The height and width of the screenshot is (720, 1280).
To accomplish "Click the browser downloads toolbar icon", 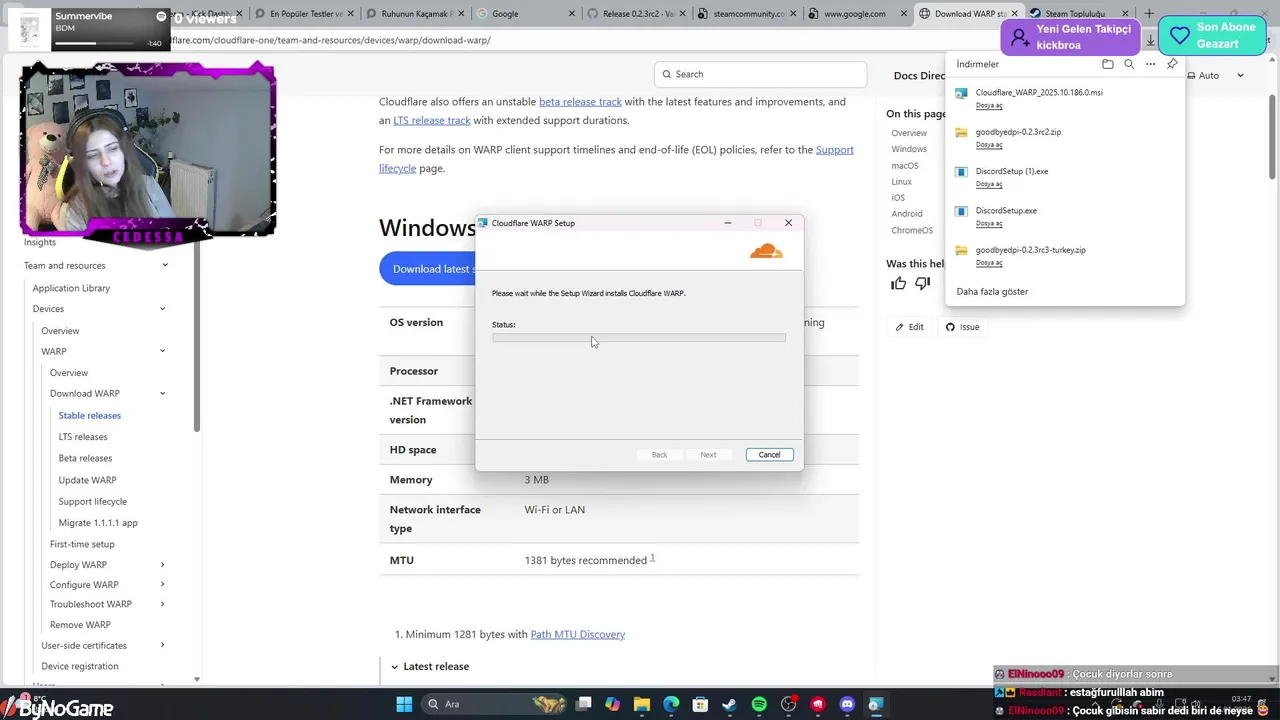I will (1150, 40).
